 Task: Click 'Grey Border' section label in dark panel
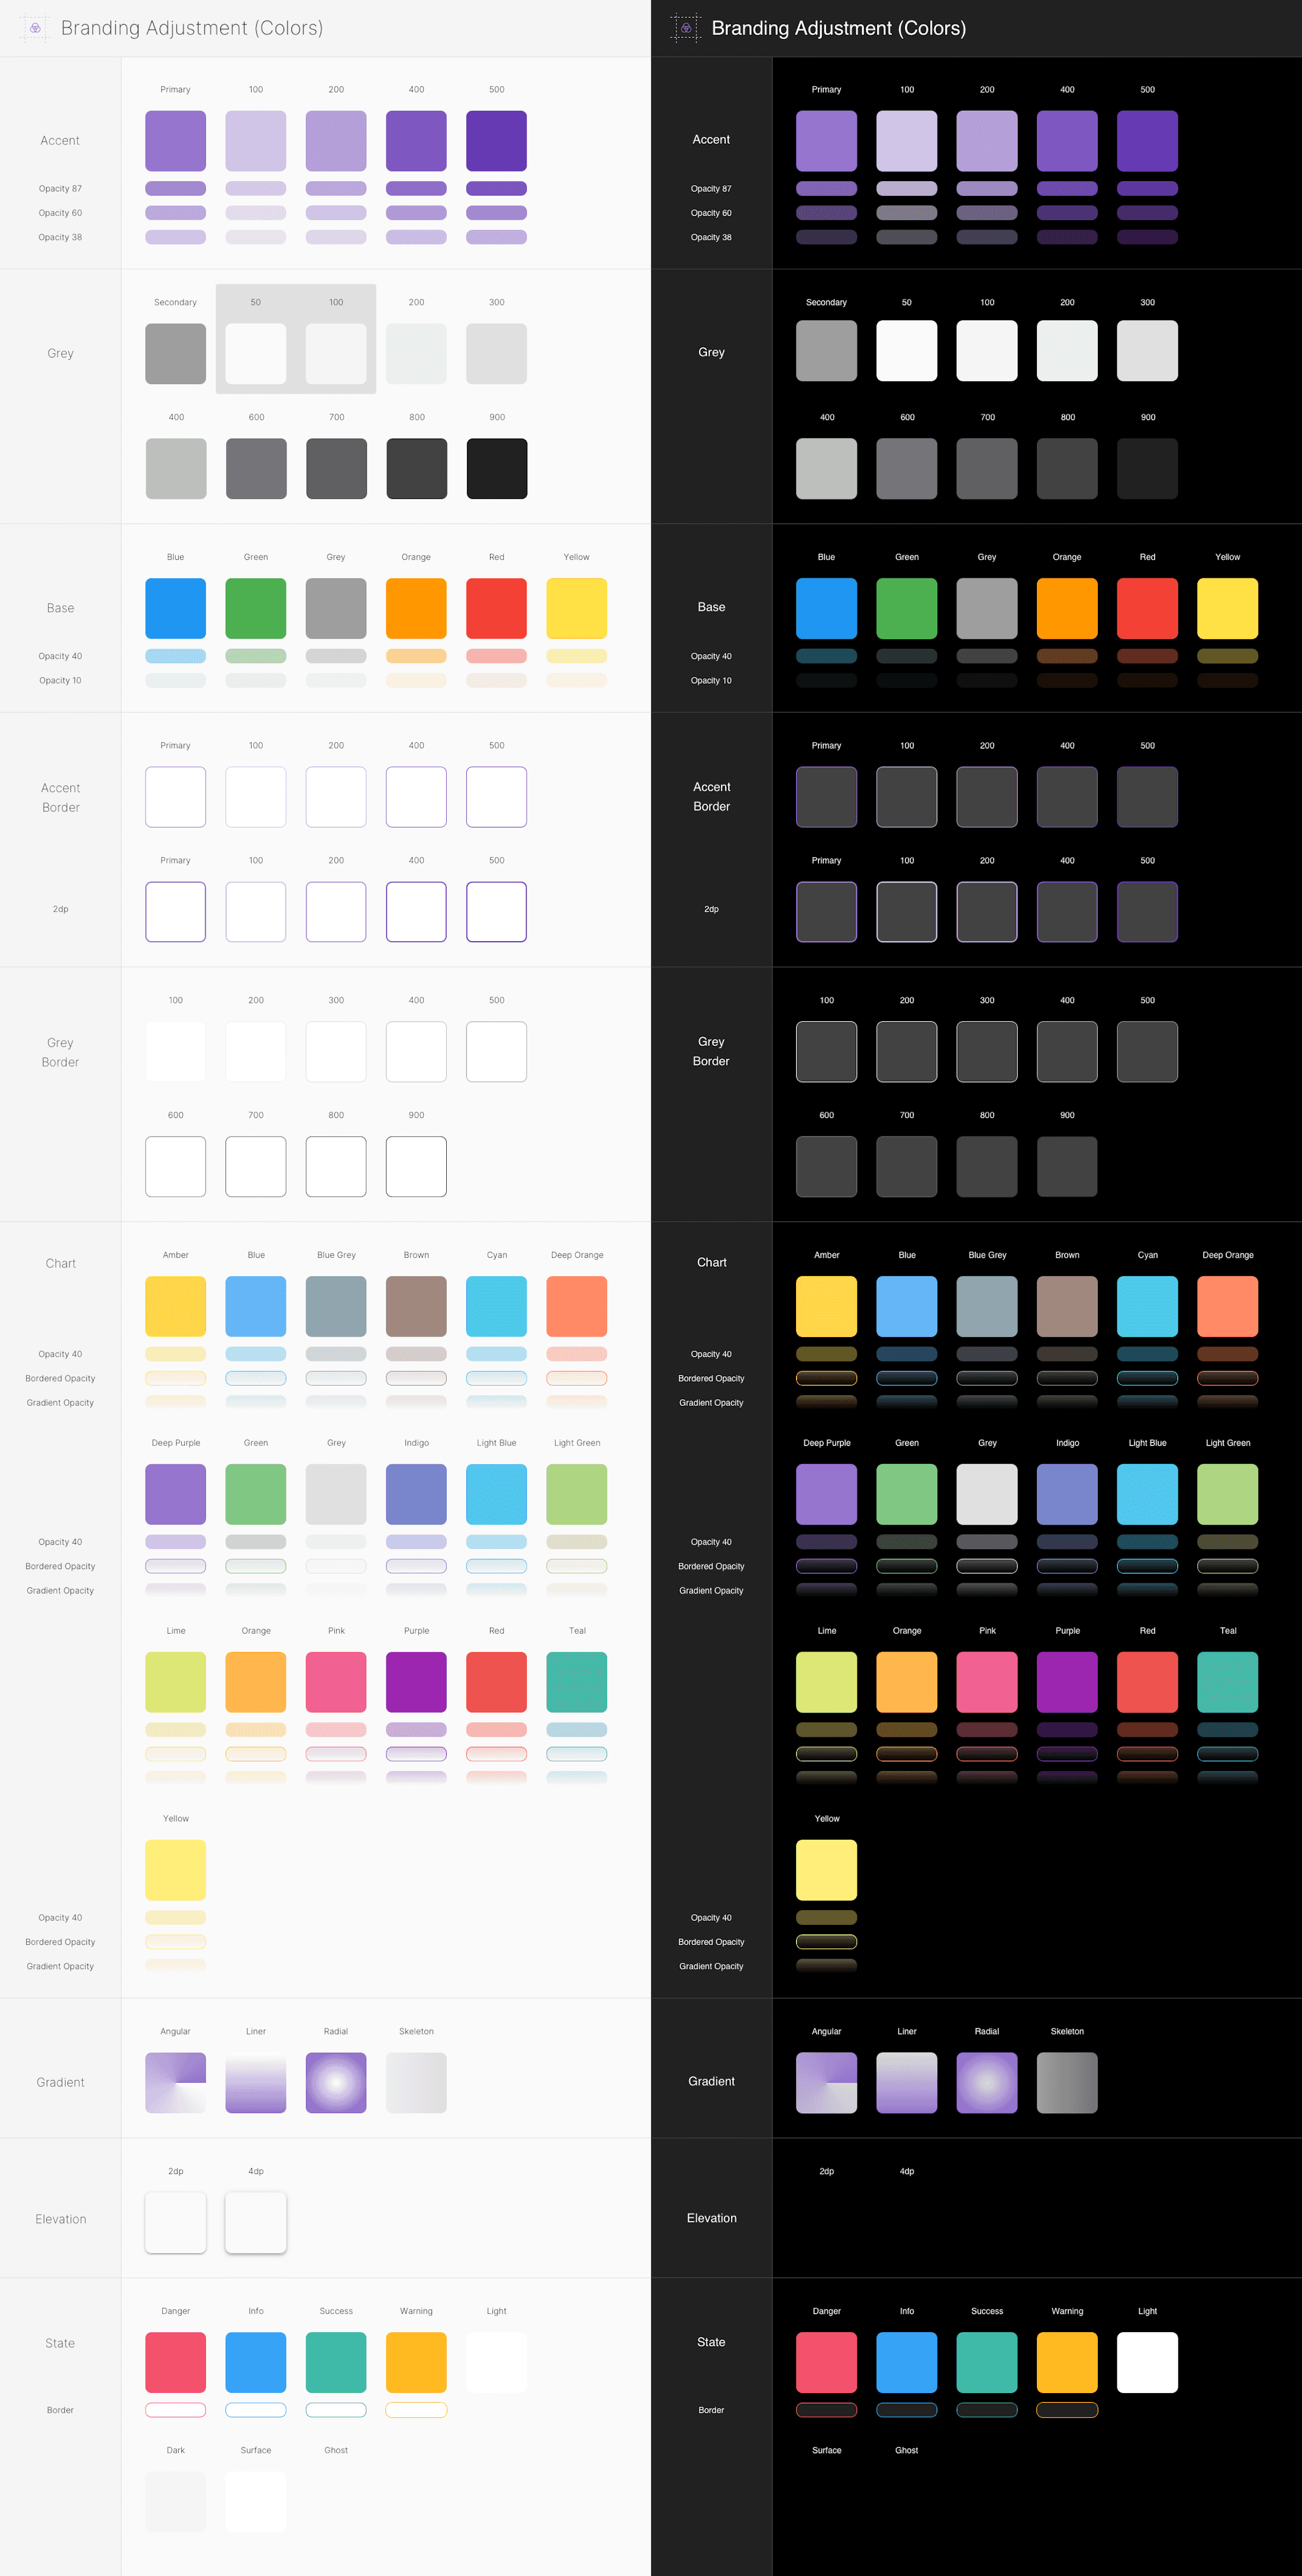(711, 1051)
